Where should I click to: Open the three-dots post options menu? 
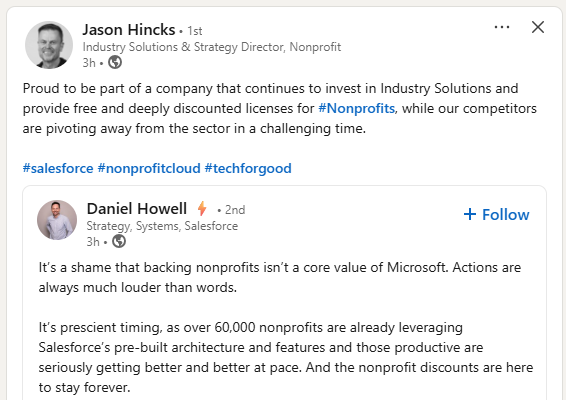click(x=502, y=27)
